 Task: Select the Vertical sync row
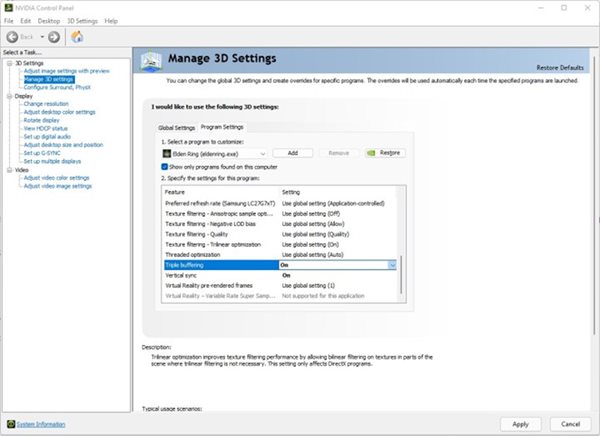(x=280, y=275)
